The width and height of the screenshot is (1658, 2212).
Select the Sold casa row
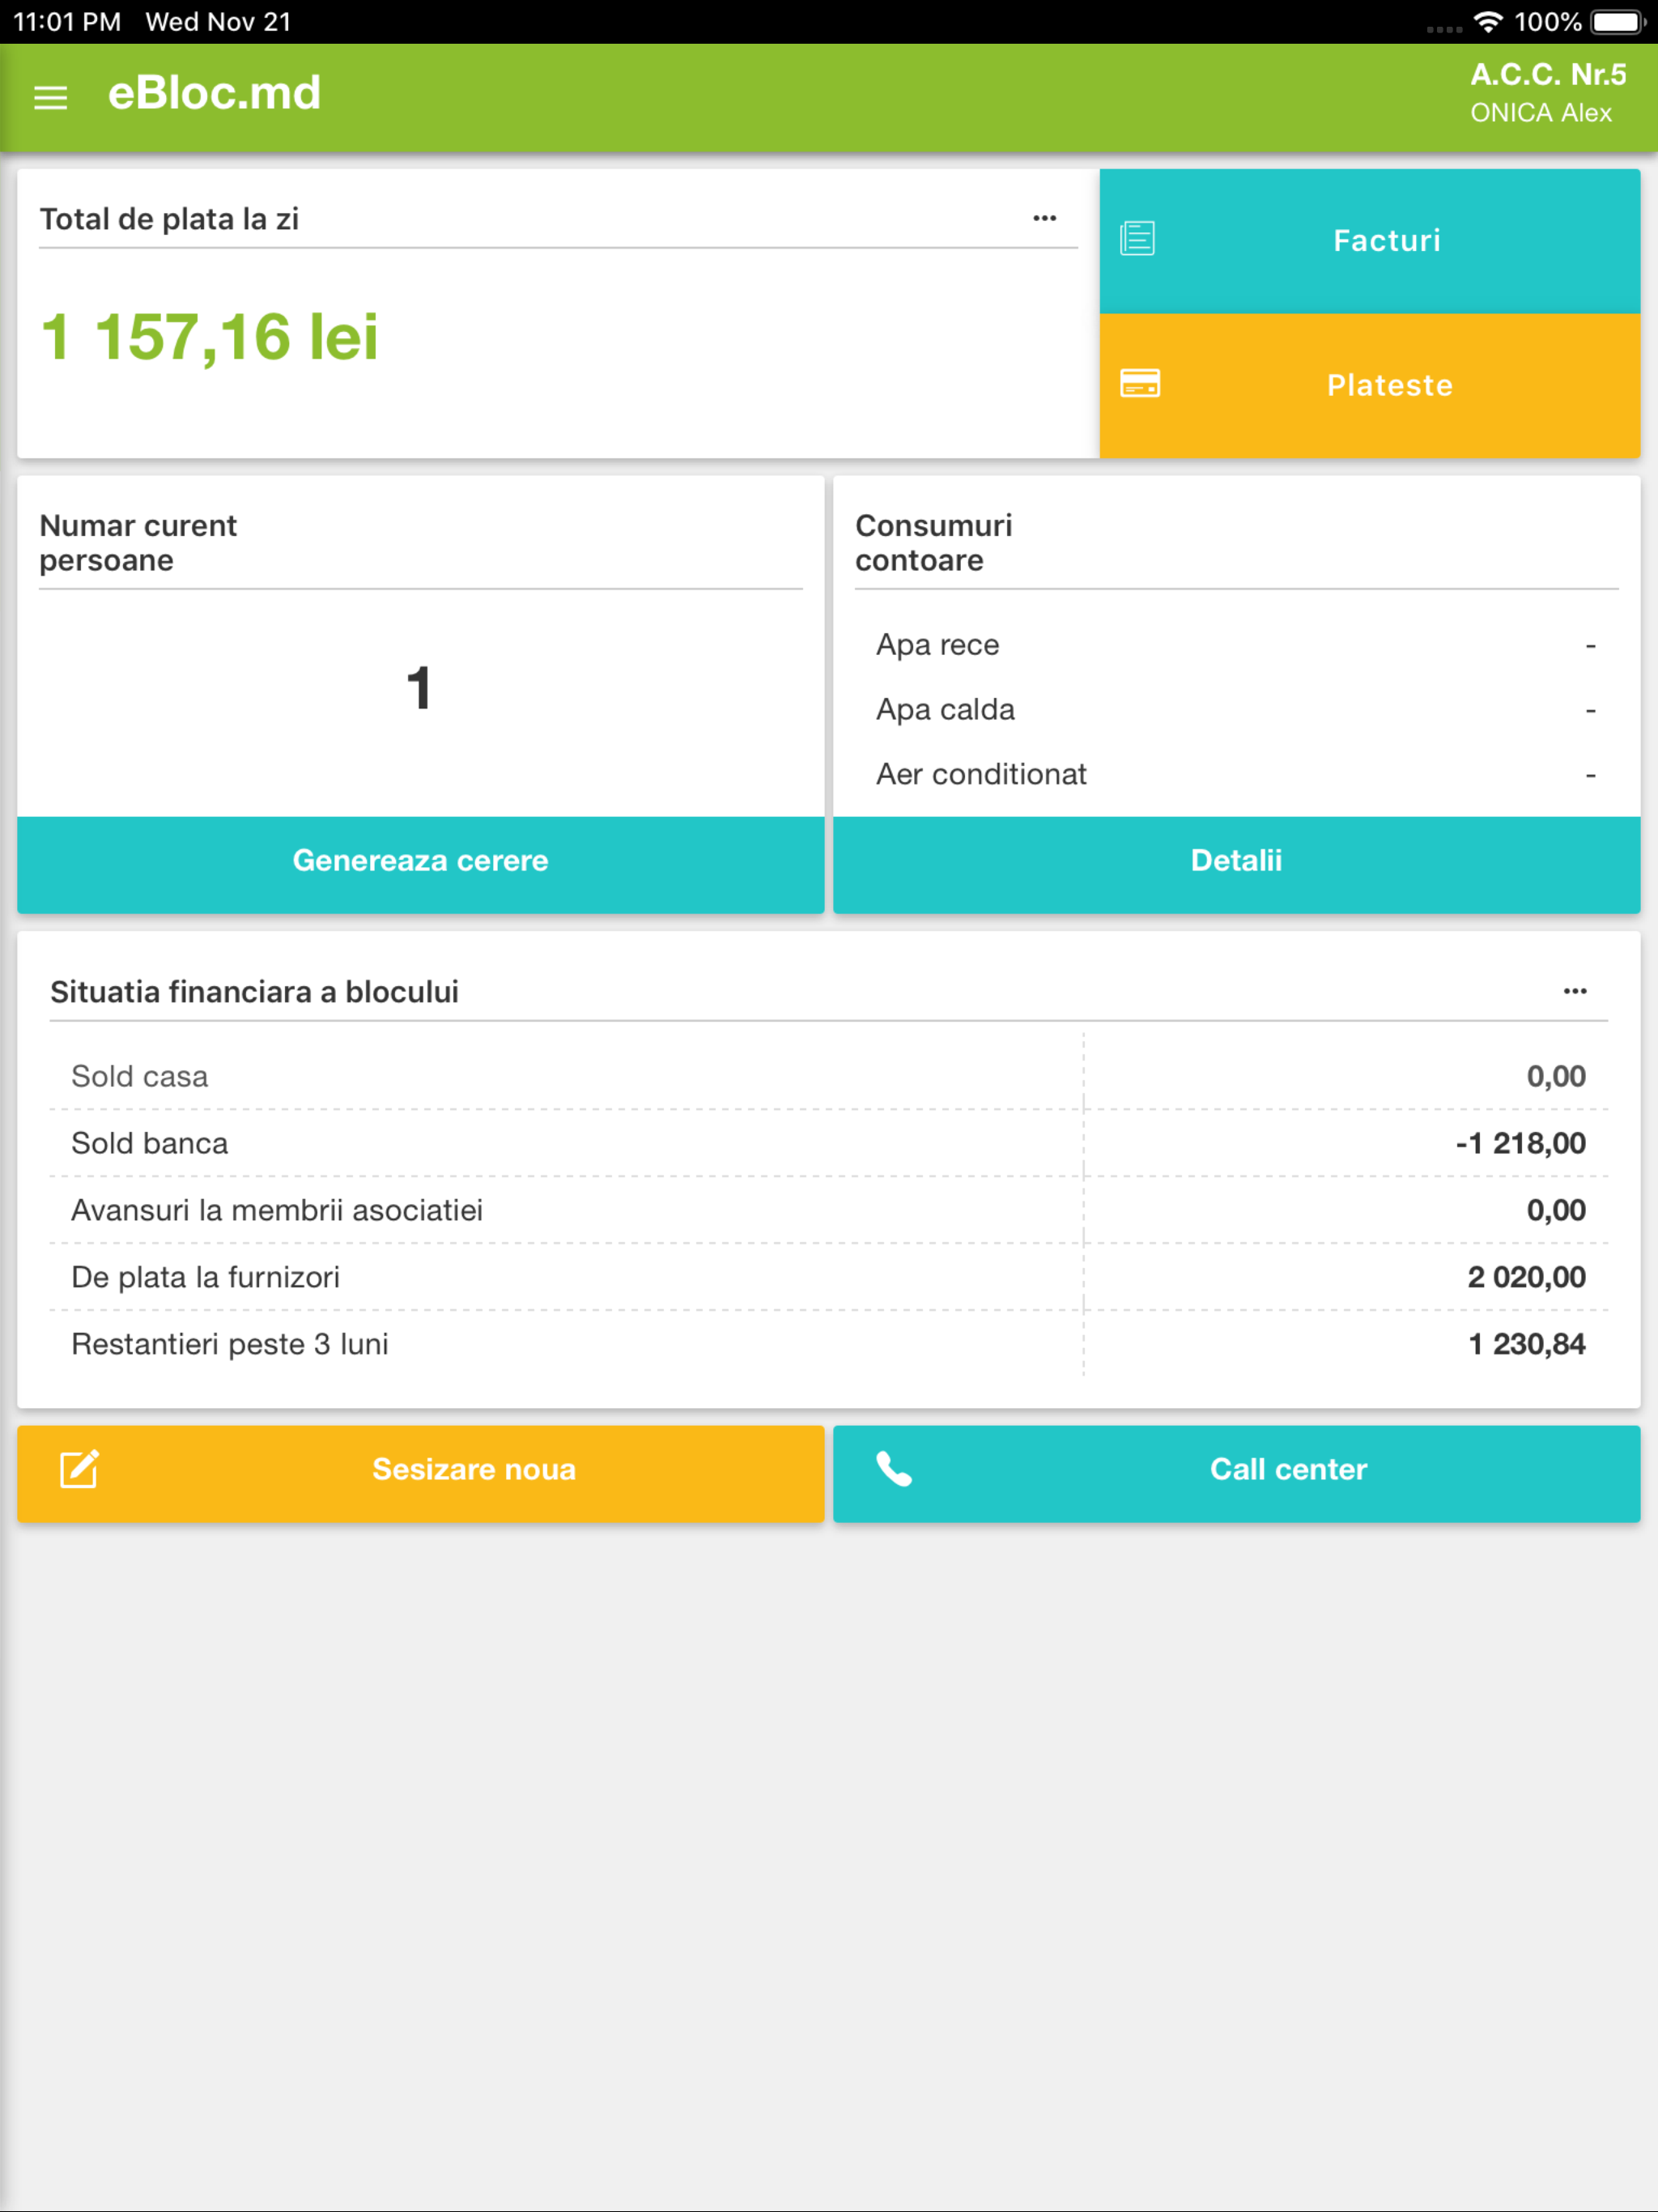(x=828, y=1076)
